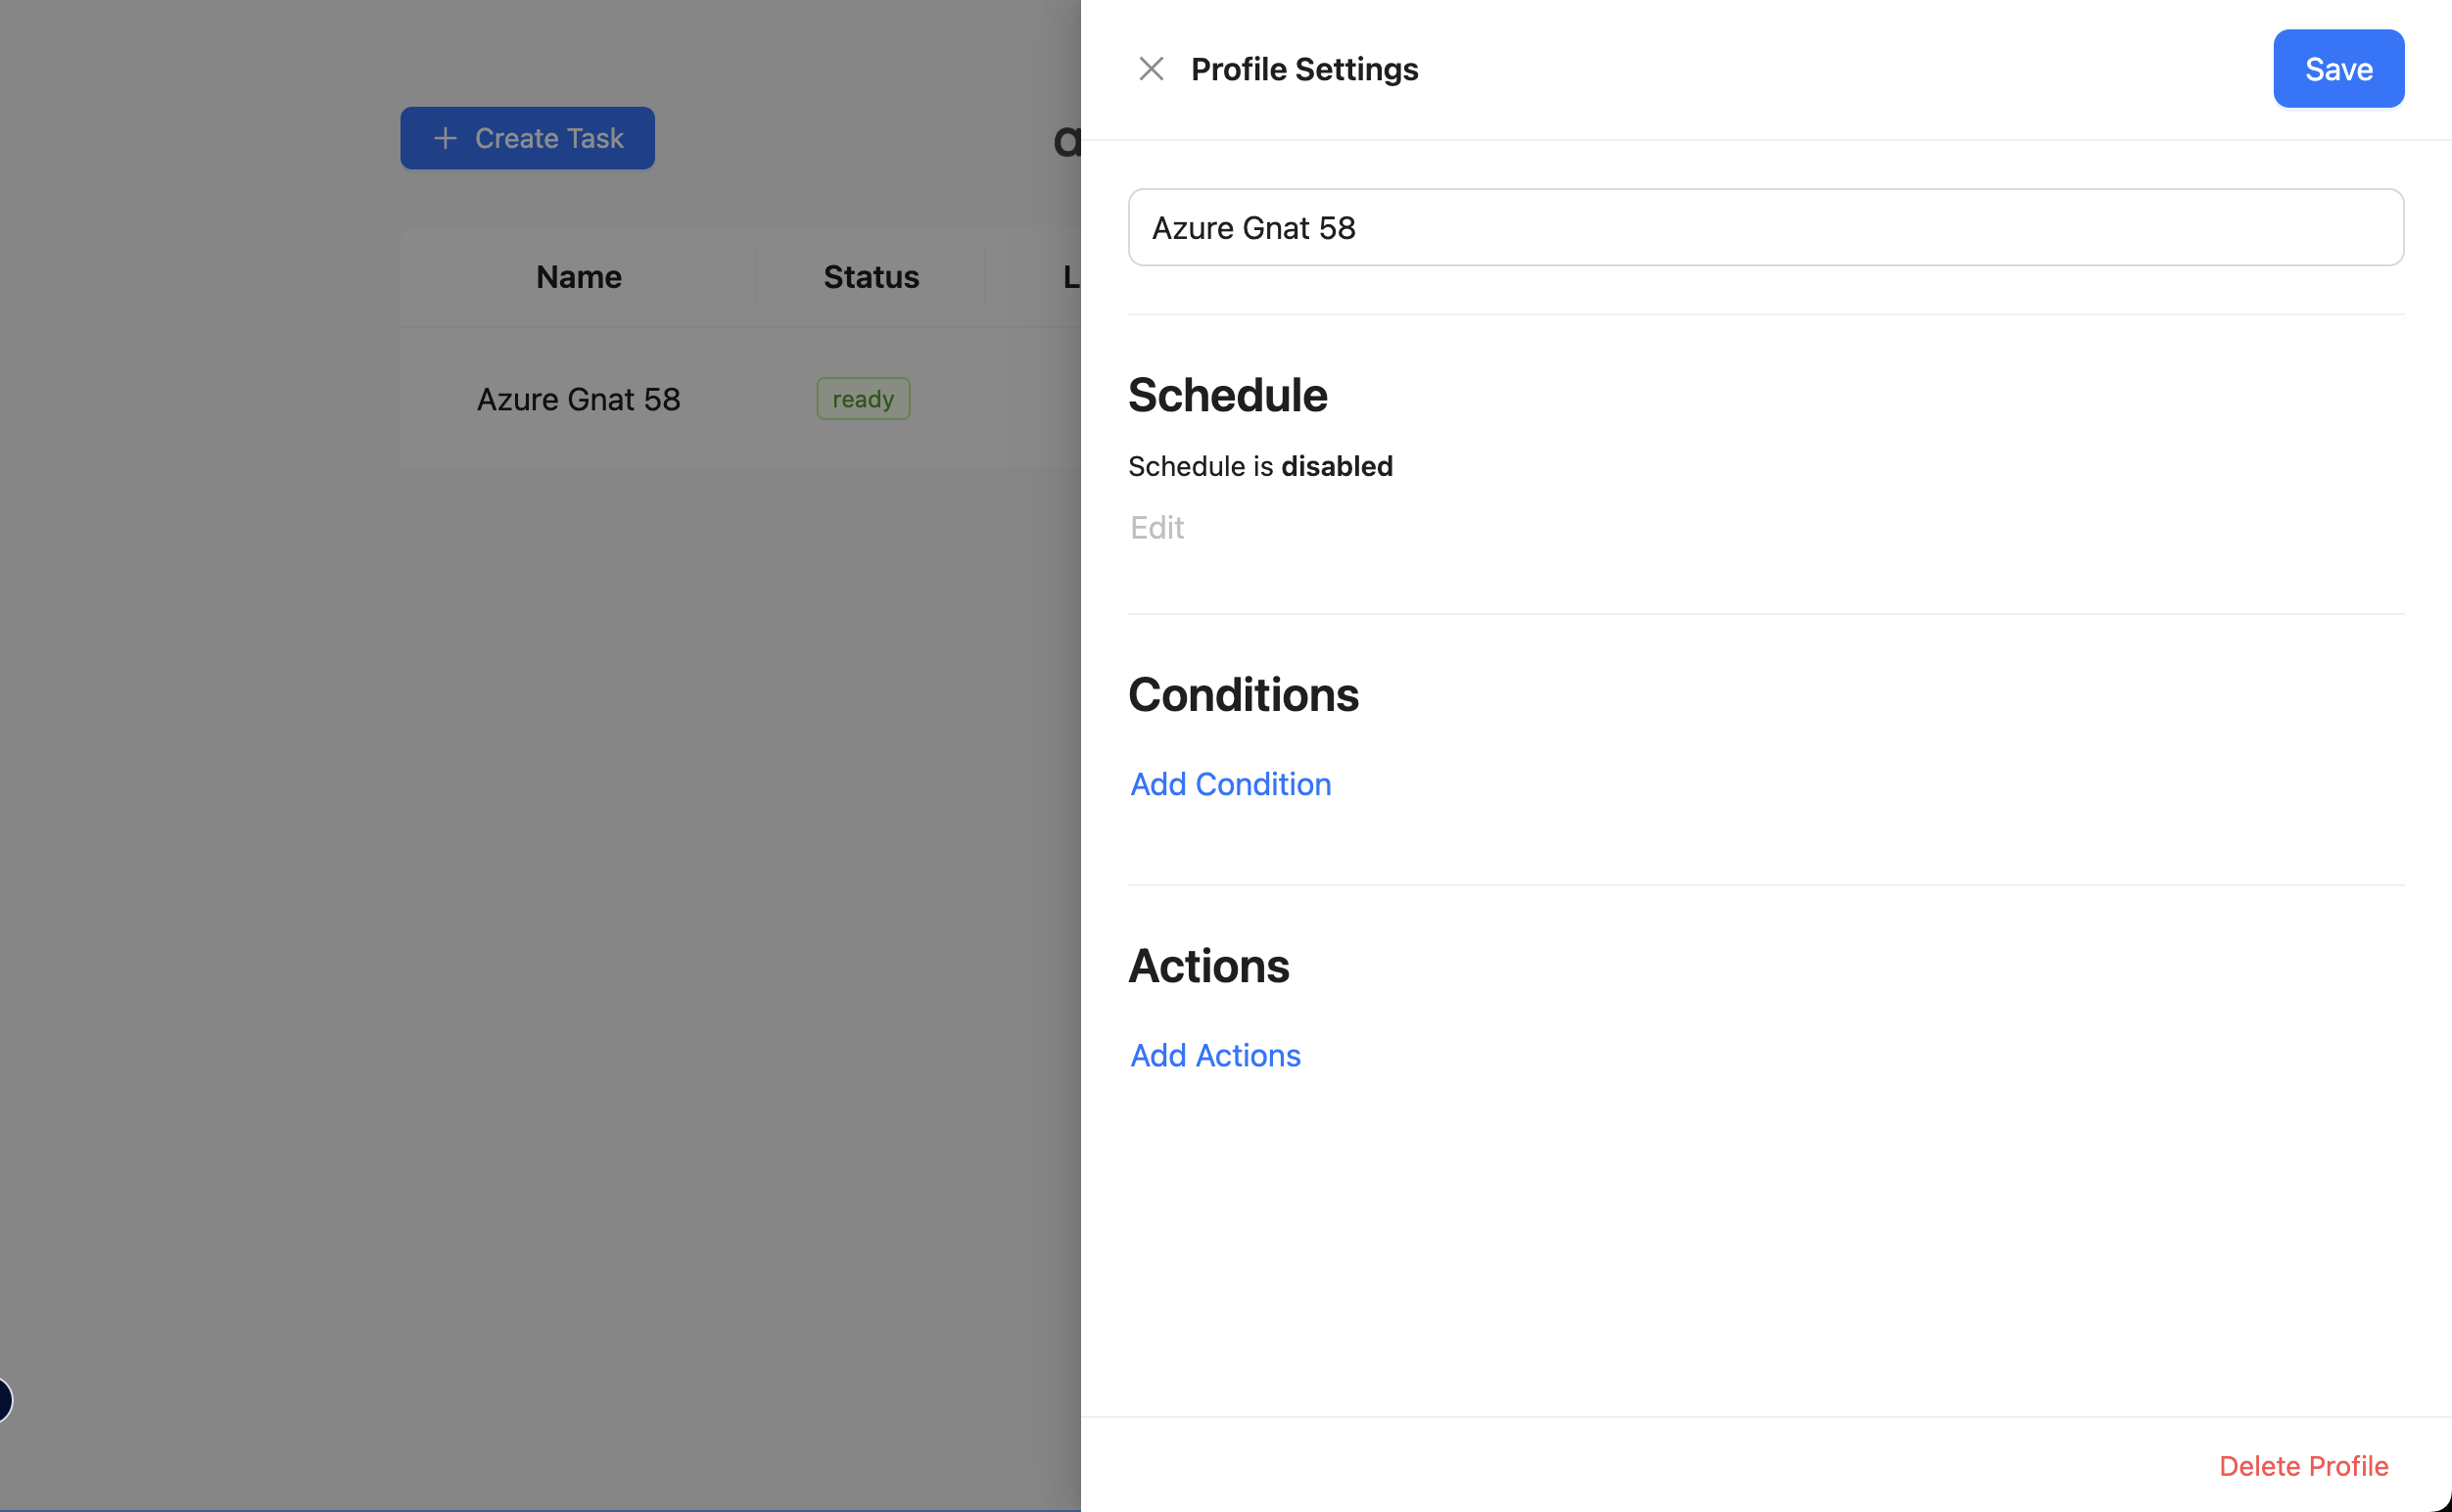
Task: Click the Name column header
Action: tap(578, 277)
